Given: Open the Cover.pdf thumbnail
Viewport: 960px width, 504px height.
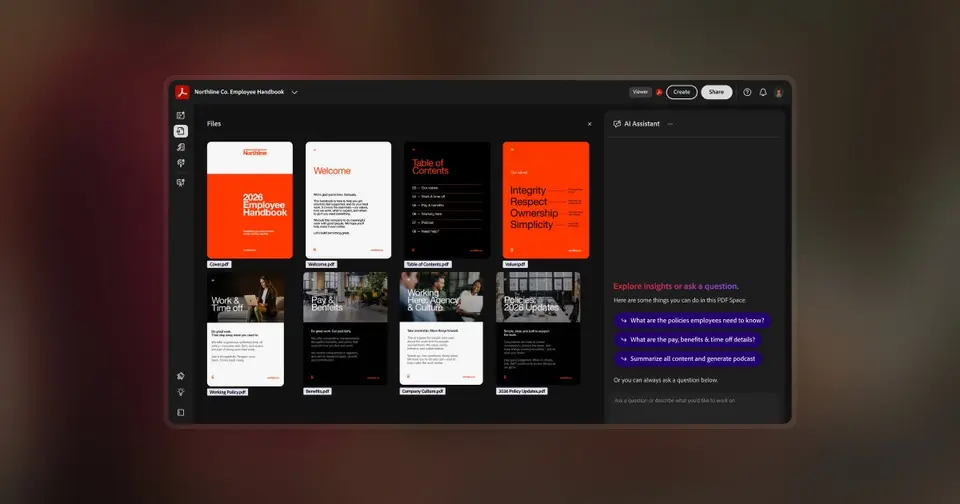Looking at the screenshot, I should (x=250, y=200).
